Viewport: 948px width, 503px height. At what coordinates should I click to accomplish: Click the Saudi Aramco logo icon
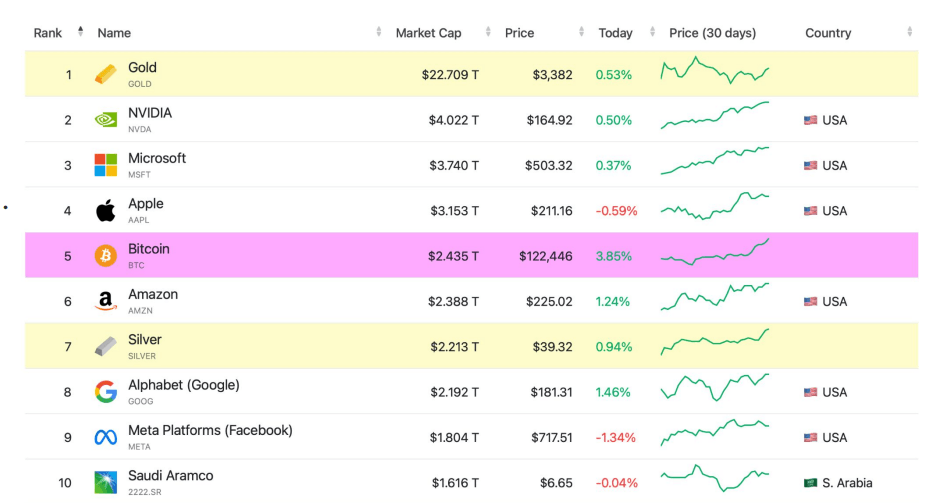coord(105,482)
